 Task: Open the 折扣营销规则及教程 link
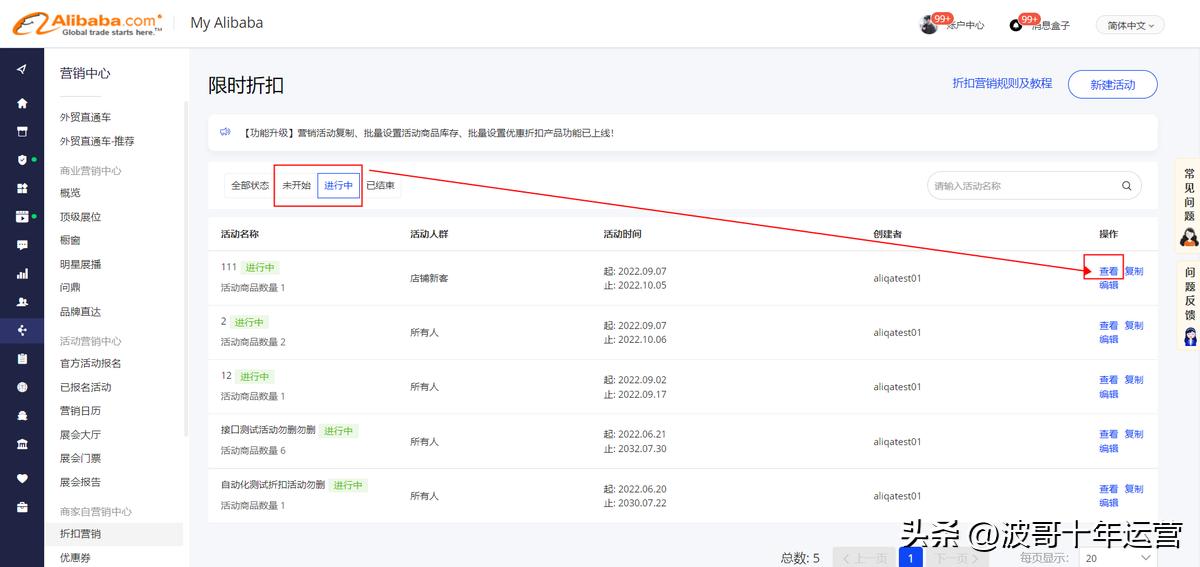click(x=1002, y=84)
